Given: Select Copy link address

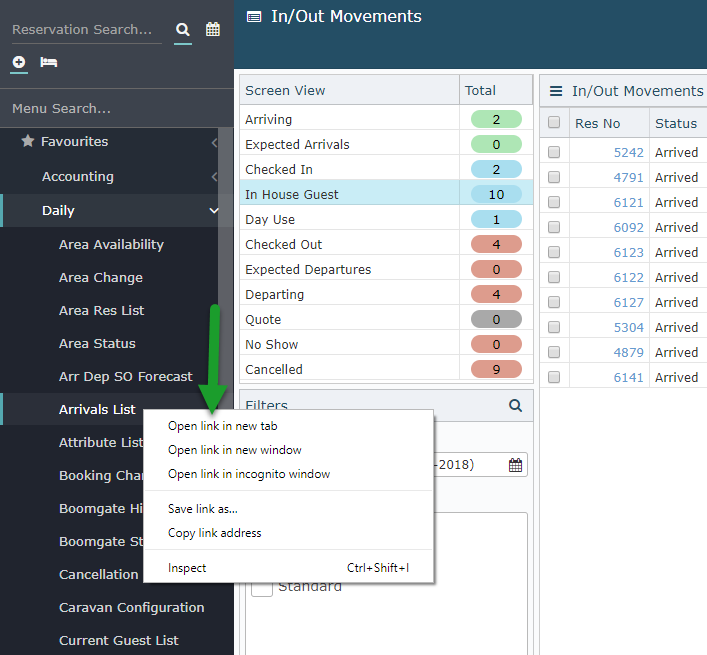Looking at the screenshot, I should click(215, 533).
